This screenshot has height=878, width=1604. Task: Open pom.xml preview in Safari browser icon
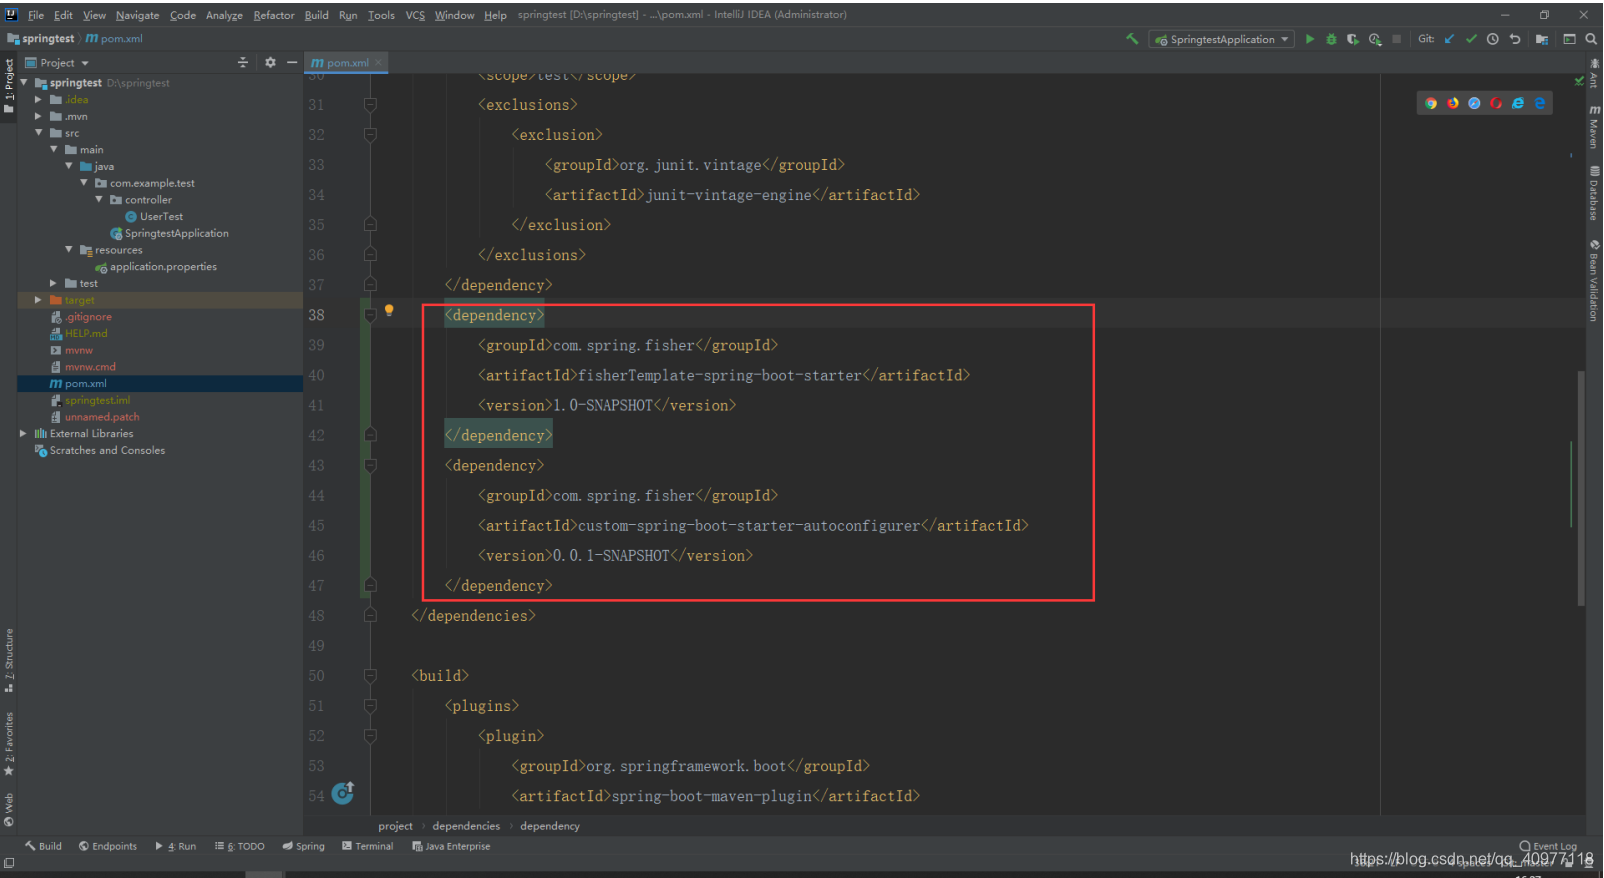point(1474,103)
